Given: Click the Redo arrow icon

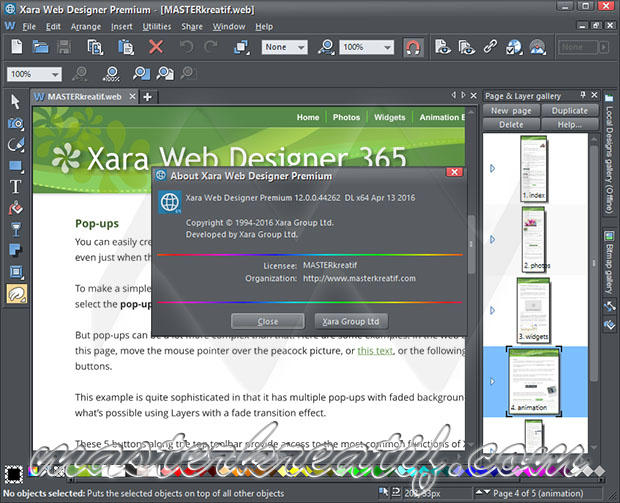Looking at the screenshot, I should point(211,47).
